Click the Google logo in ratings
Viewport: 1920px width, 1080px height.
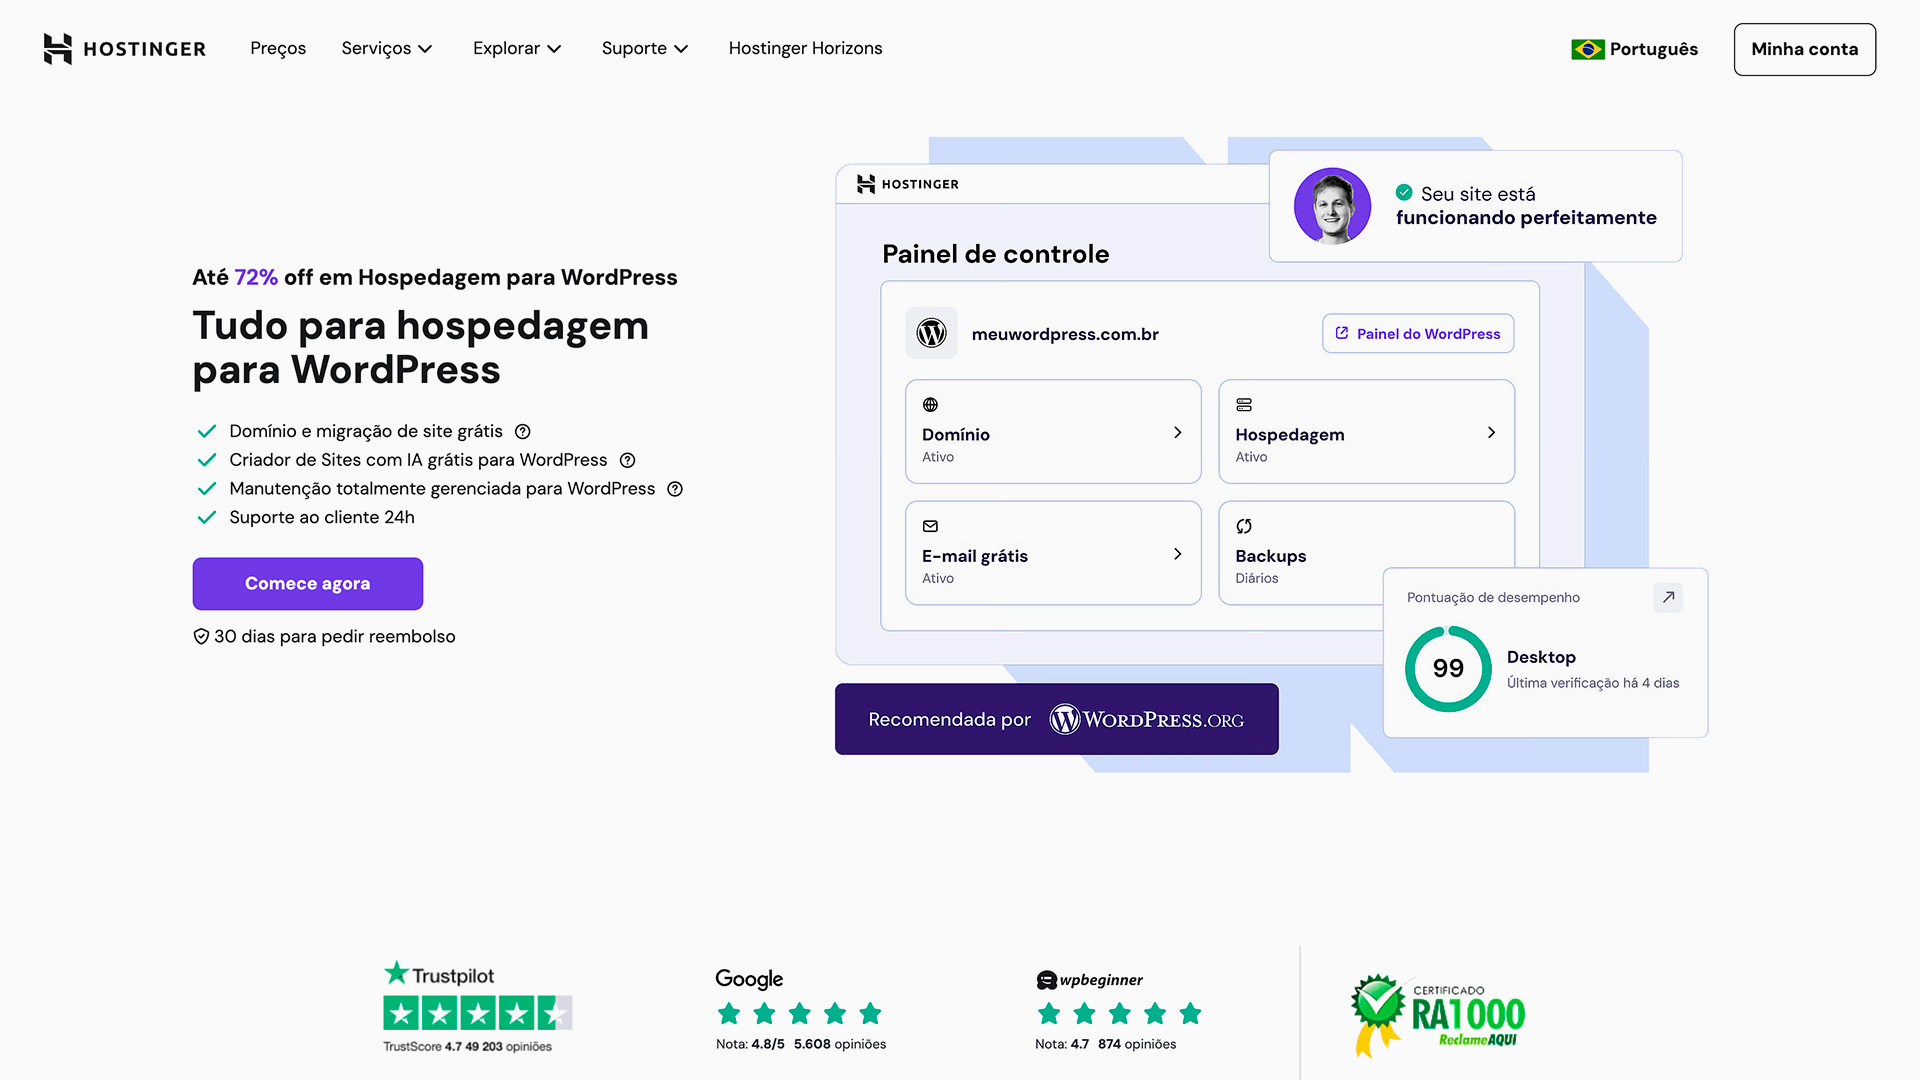[x=749, y=979]
